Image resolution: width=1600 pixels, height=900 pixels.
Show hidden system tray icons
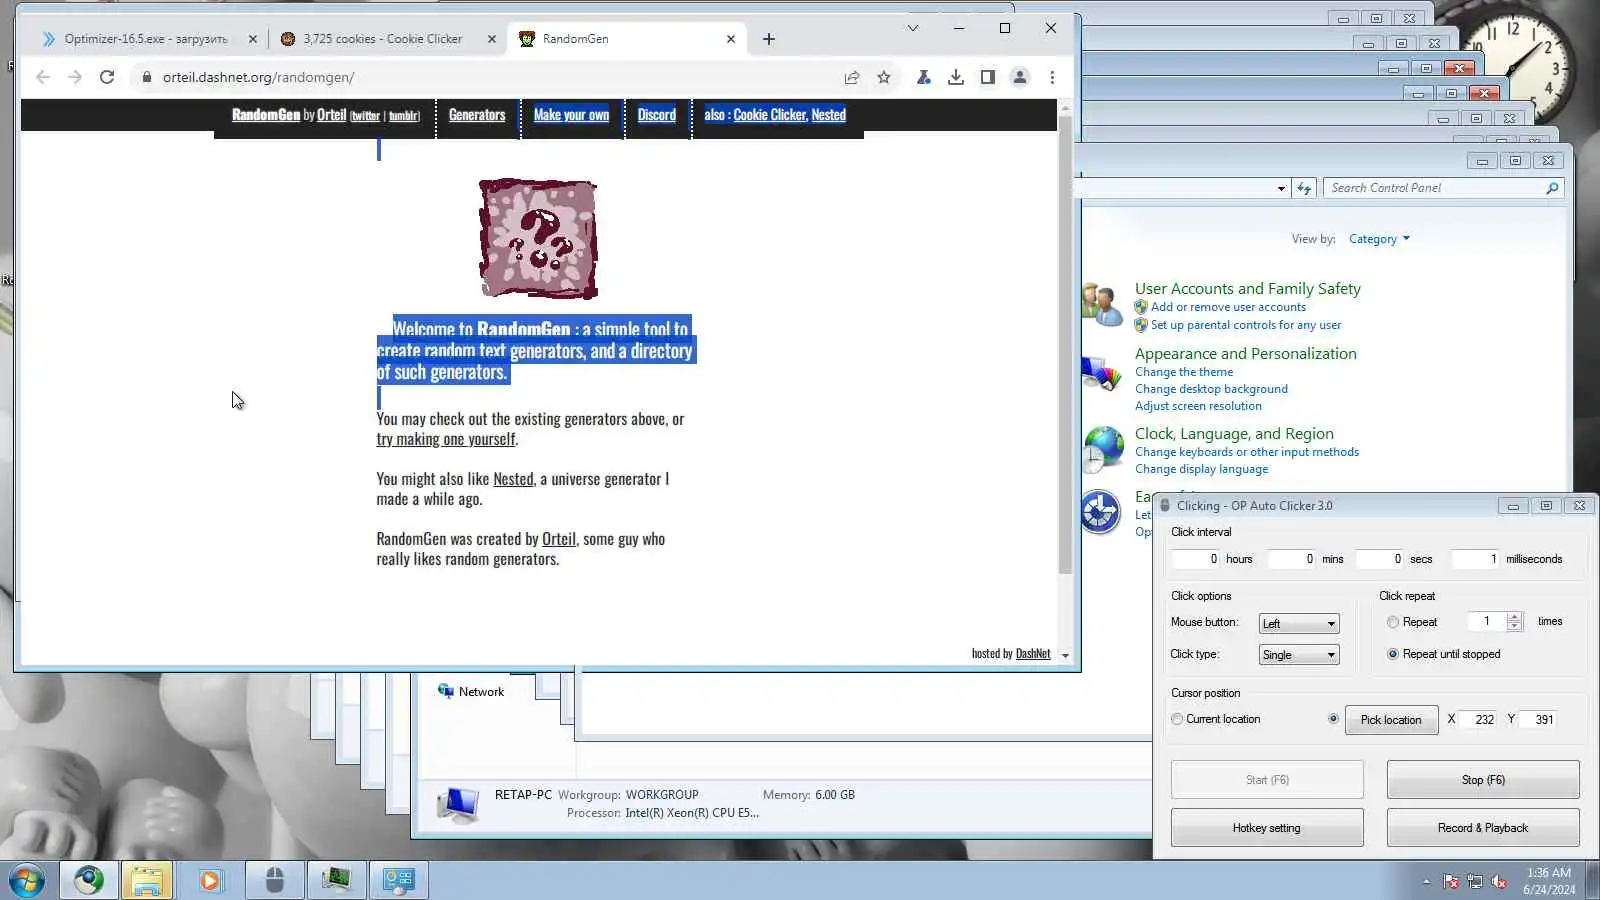click(1426, 881)
